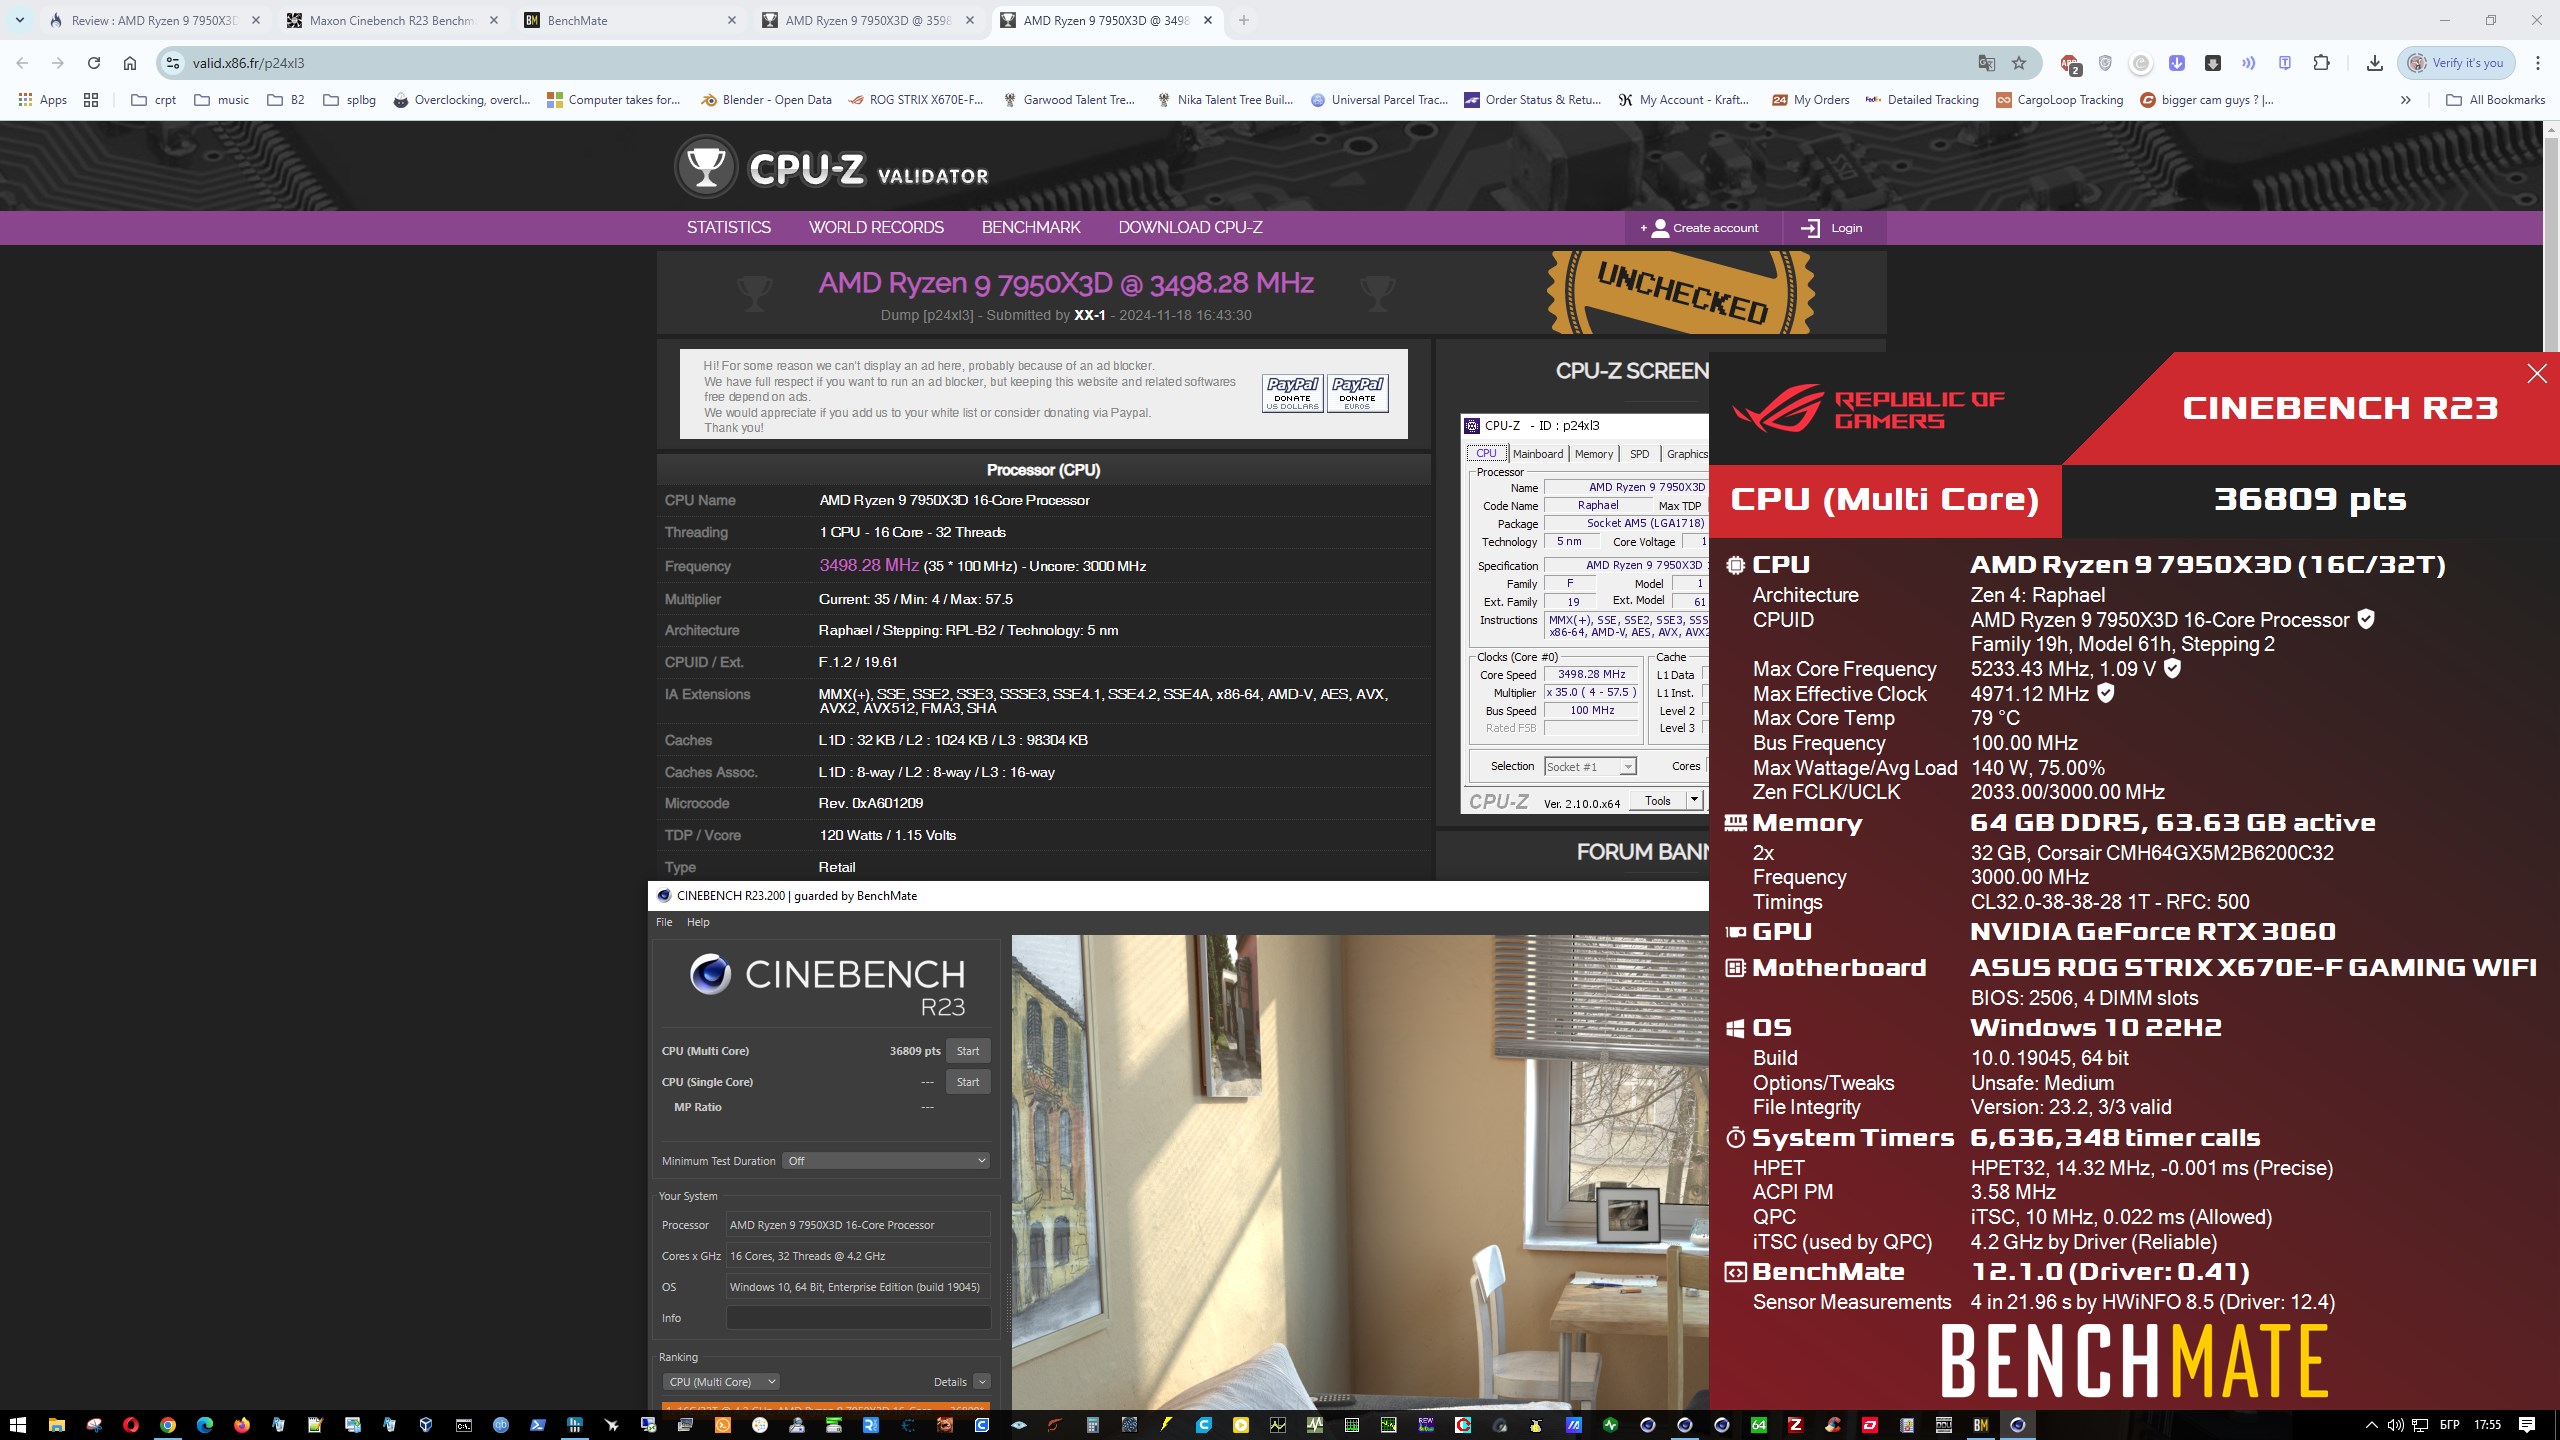The image size is (2560, 1440).
Task: Click the Verify it's you profile button
Action: [2456, 63]
